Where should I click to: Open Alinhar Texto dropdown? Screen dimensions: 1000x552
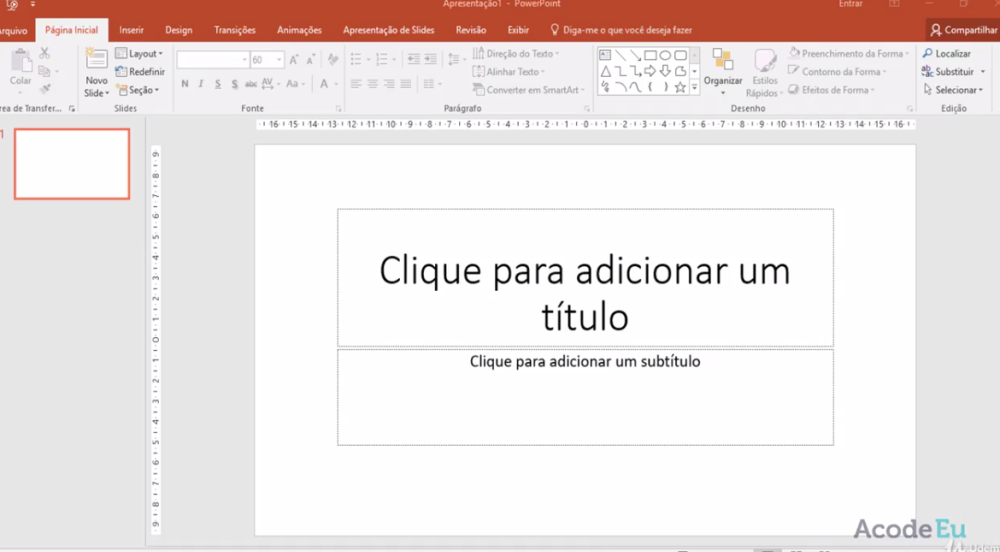509,72
